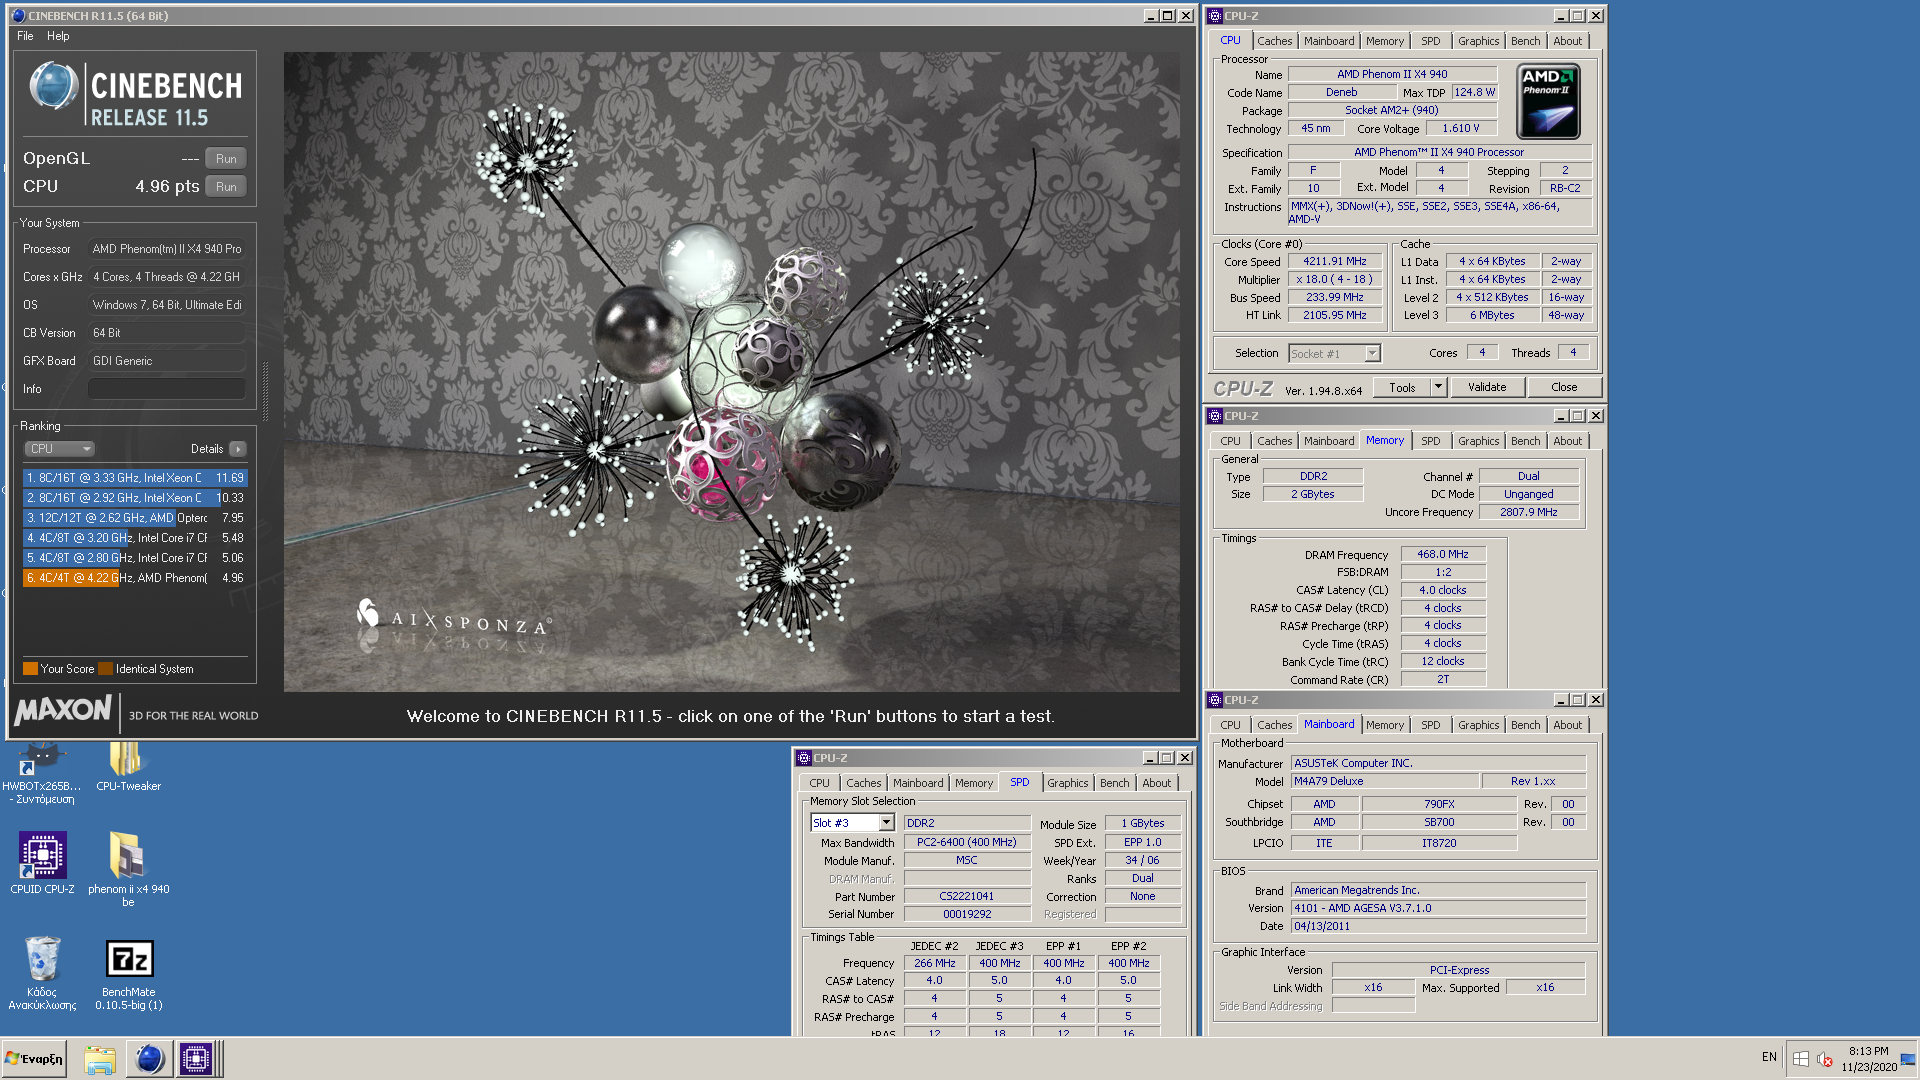Viewport: 1920px width, 1080px height.
Task: Click the Mainboard CPU-Z window title icon
Action: tap(1215, 700)
